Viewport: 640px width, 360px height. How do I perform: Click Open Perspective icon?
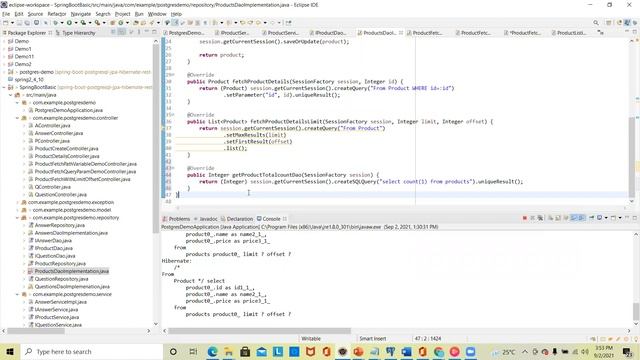pyautogui.click(x=609, y=23)
